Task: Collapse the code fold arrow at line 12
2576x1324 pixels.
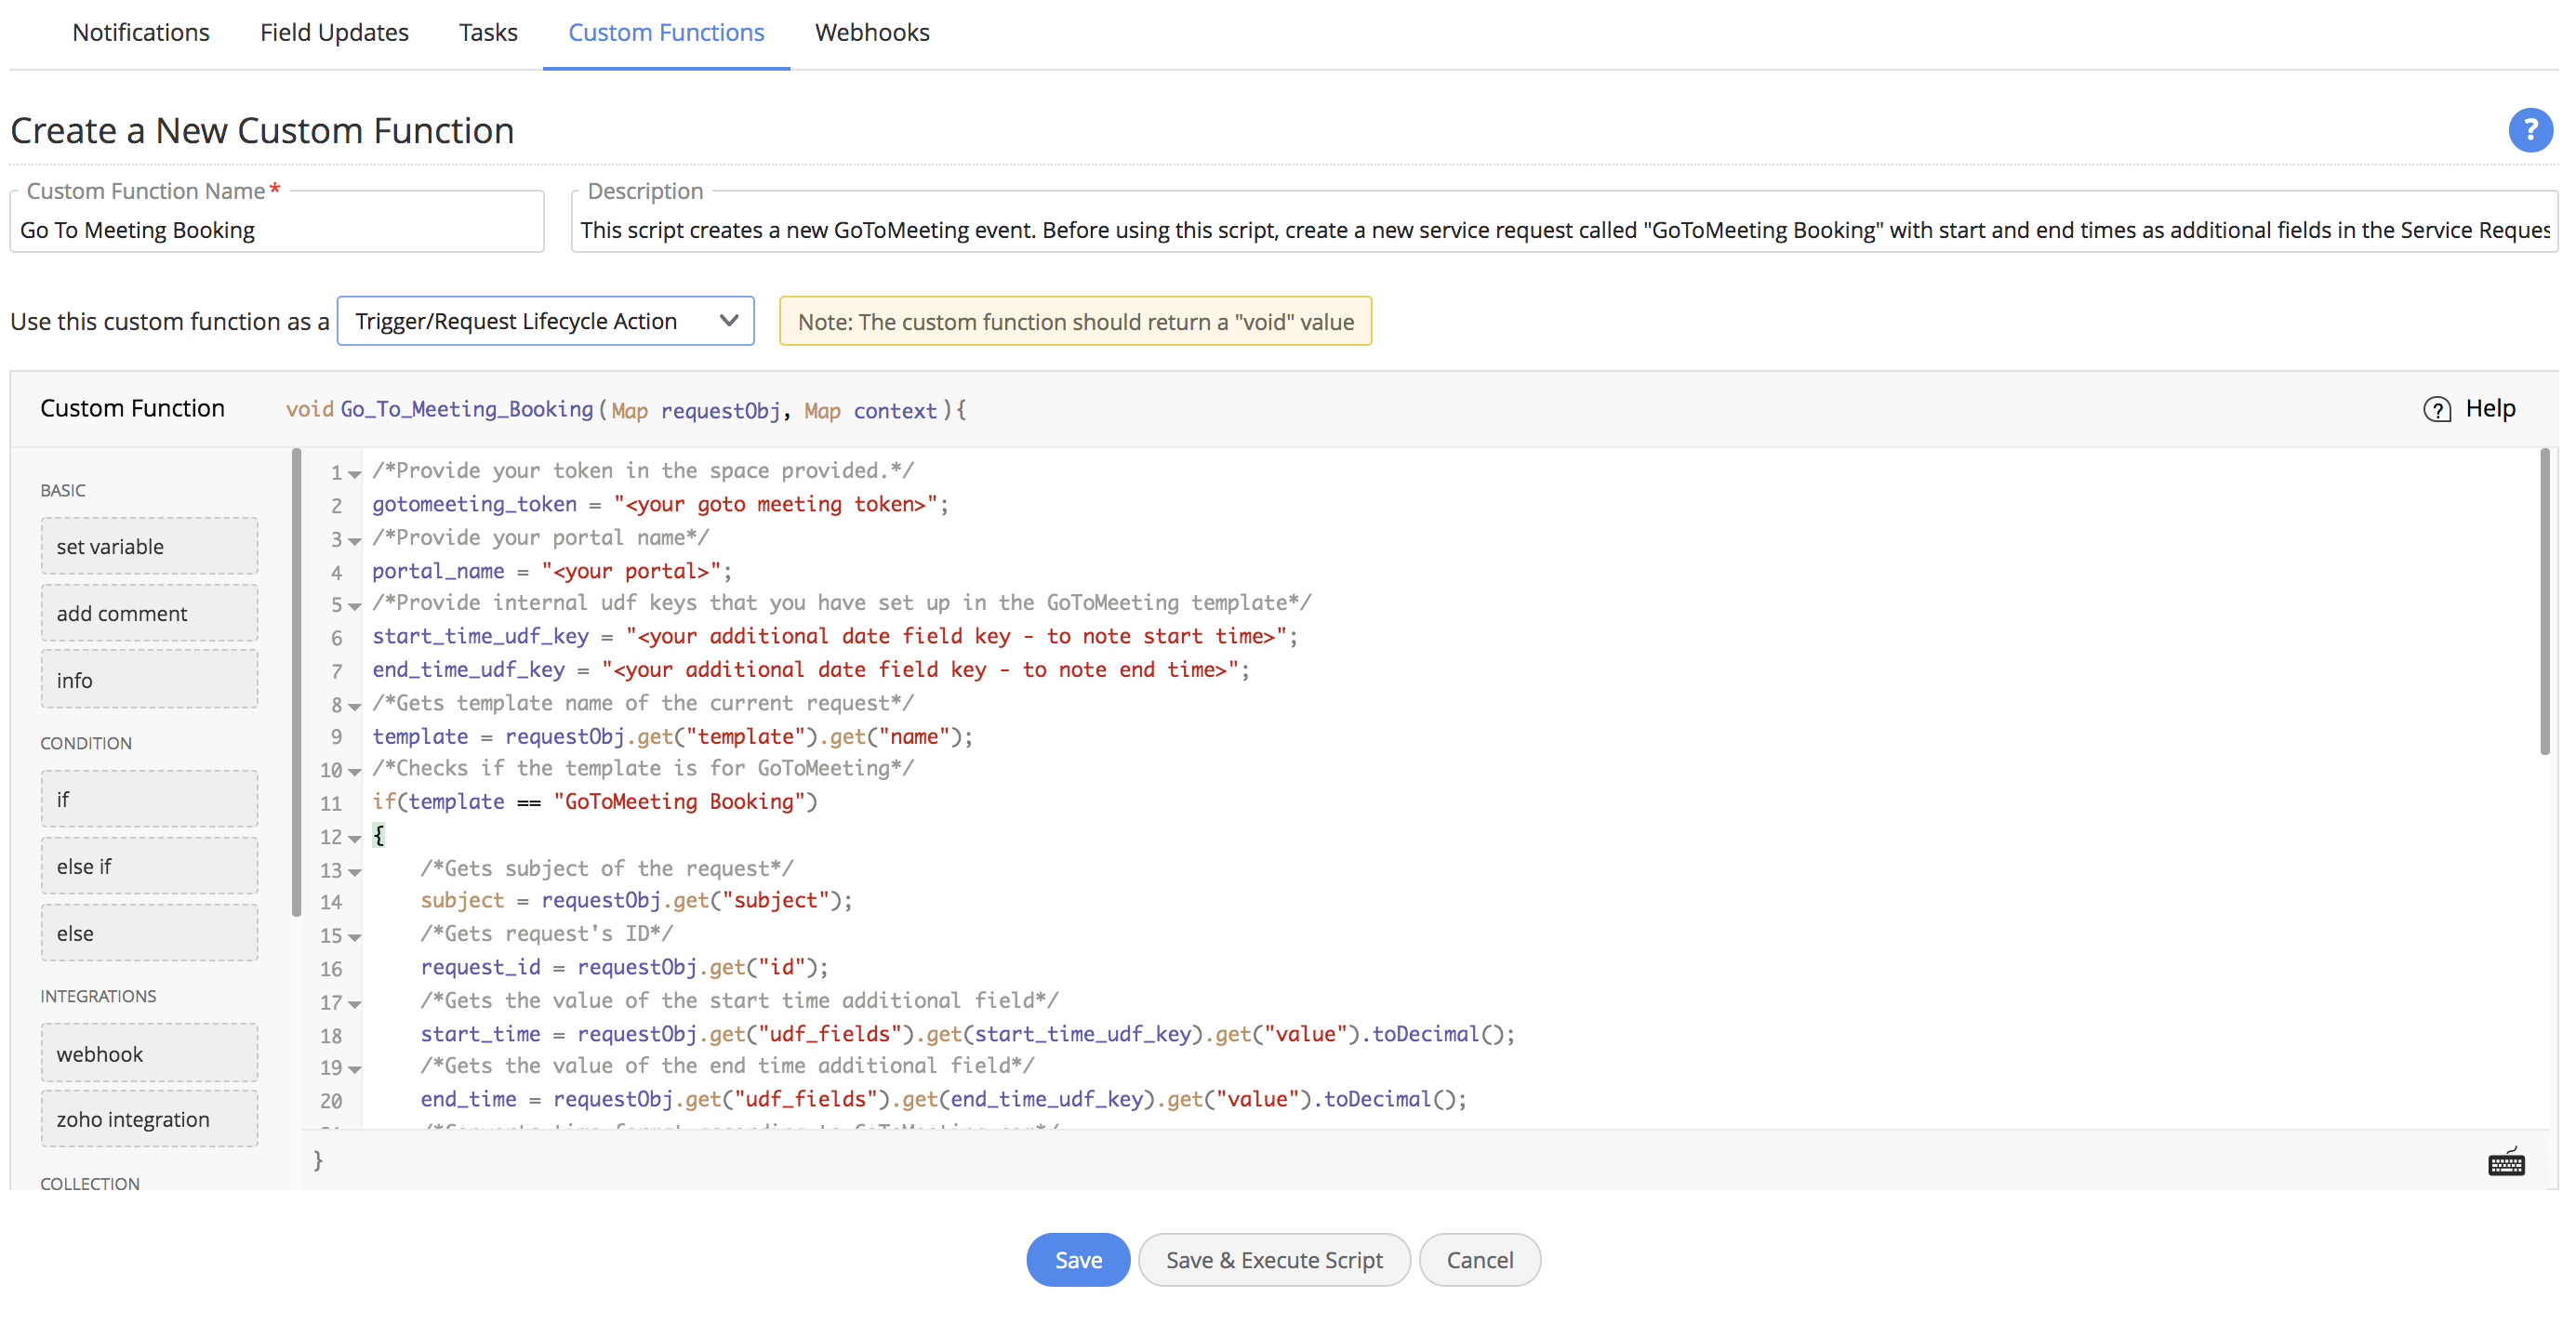Action: (355, 838)
